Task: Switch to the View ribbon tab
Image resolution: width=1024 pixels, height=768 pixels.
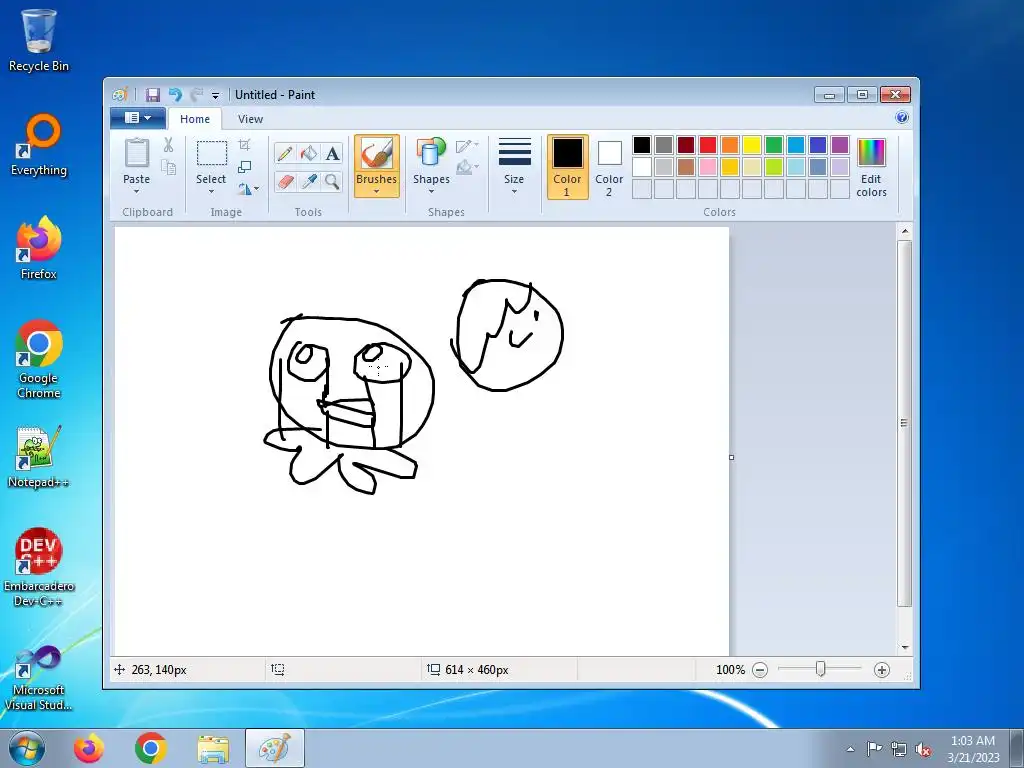Action: (x=250, y=119)
